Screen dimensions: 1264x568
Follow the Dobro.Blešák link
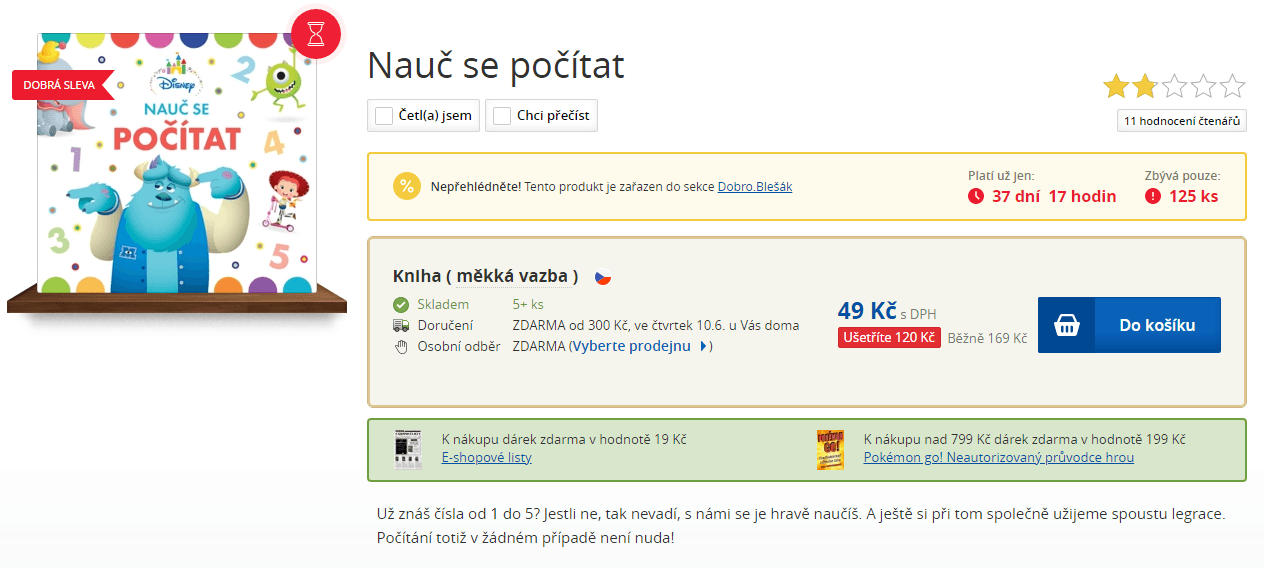755,186
